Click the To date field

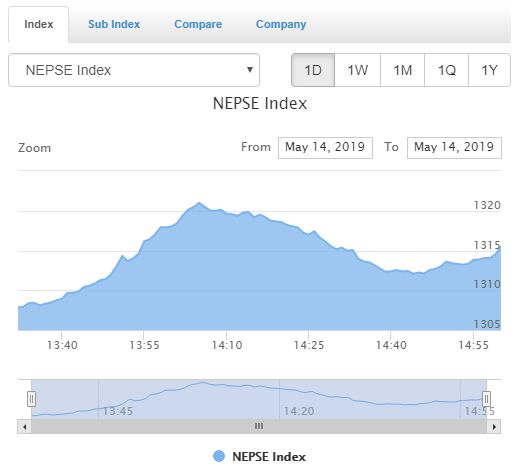pyautogui.click(x=454, y=148)
